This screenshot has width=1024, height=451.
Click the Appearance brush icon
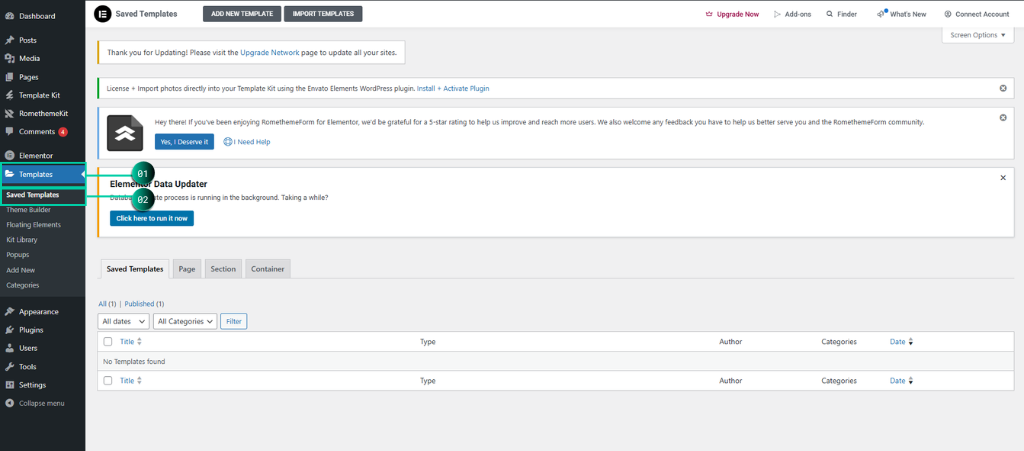9,312
